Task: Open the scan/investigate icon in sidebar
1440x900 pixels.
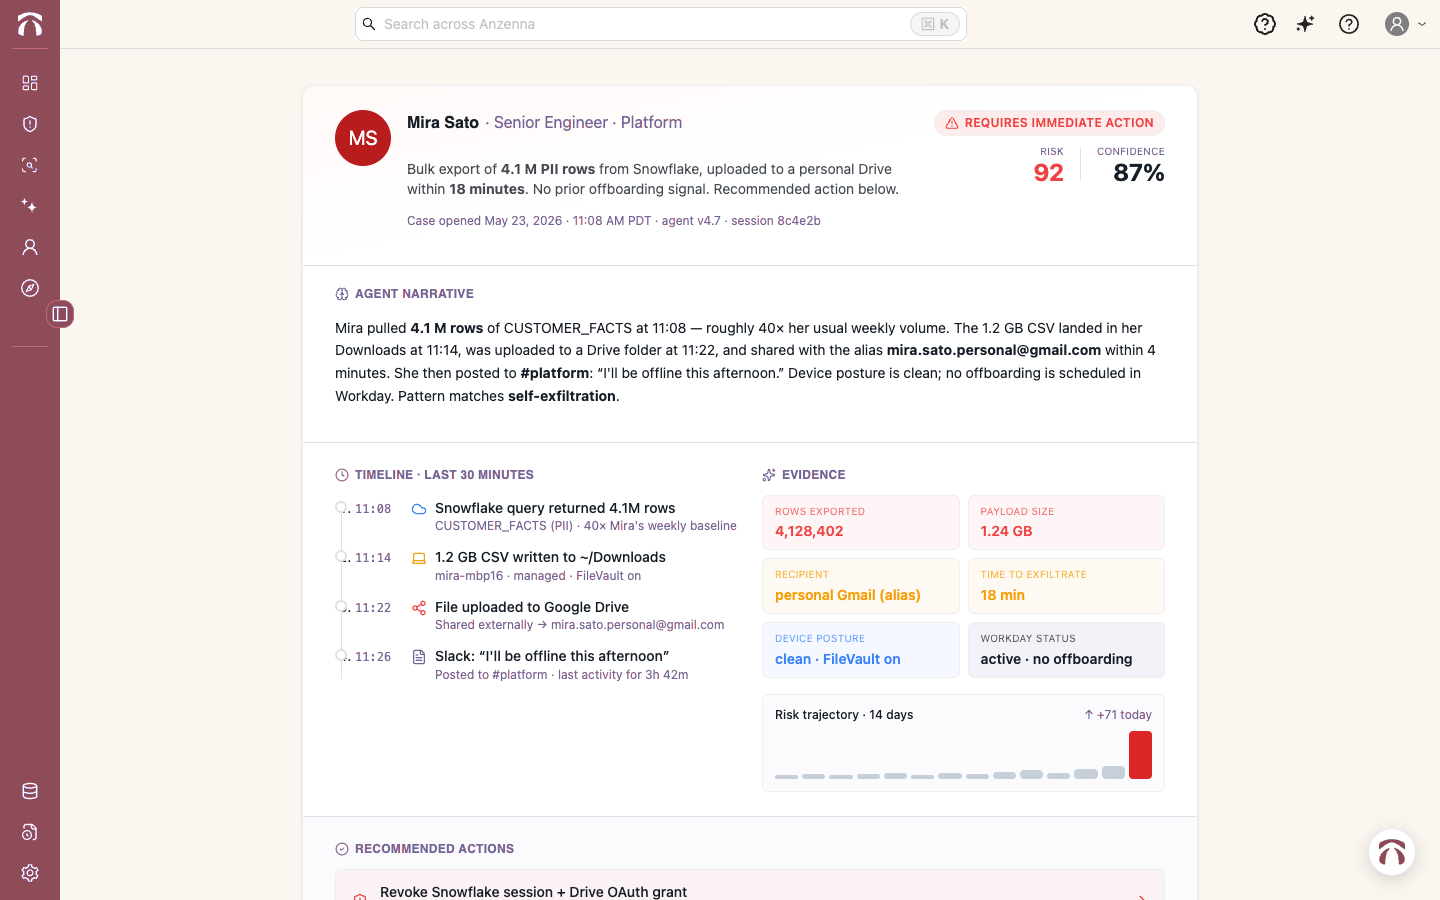Action: (x=30, y=165)
